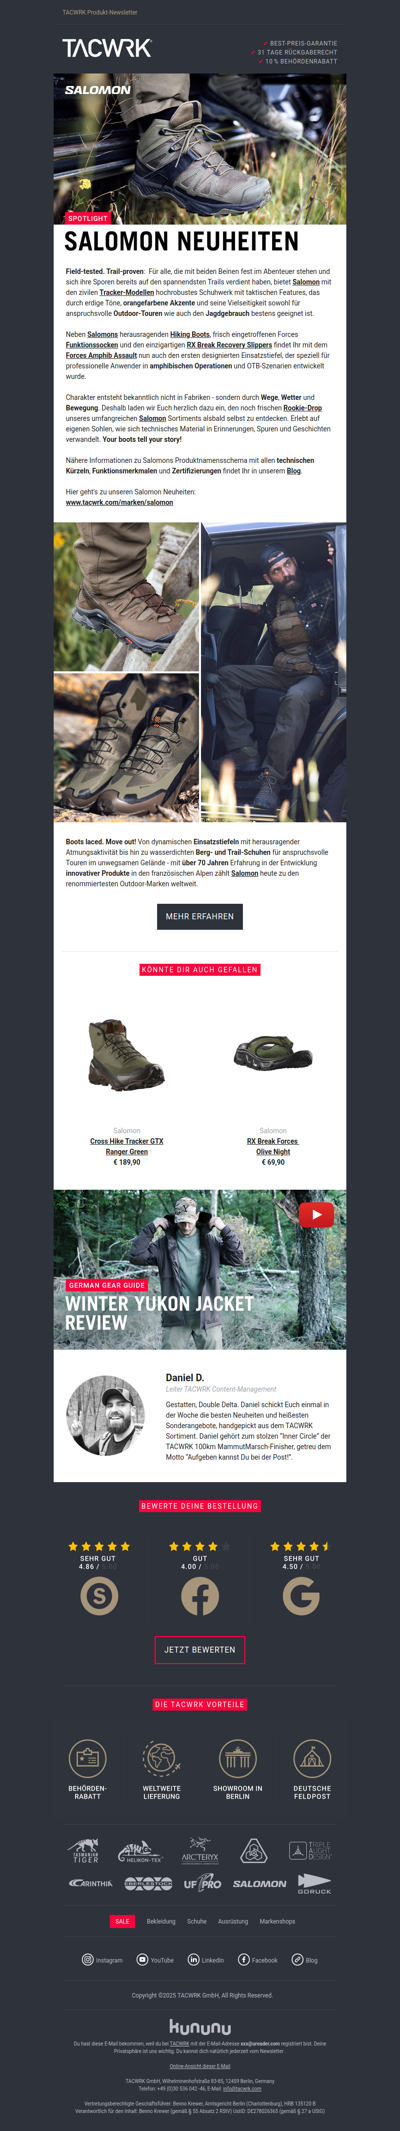Select the Bekleidung category link

coord(161,1921)
